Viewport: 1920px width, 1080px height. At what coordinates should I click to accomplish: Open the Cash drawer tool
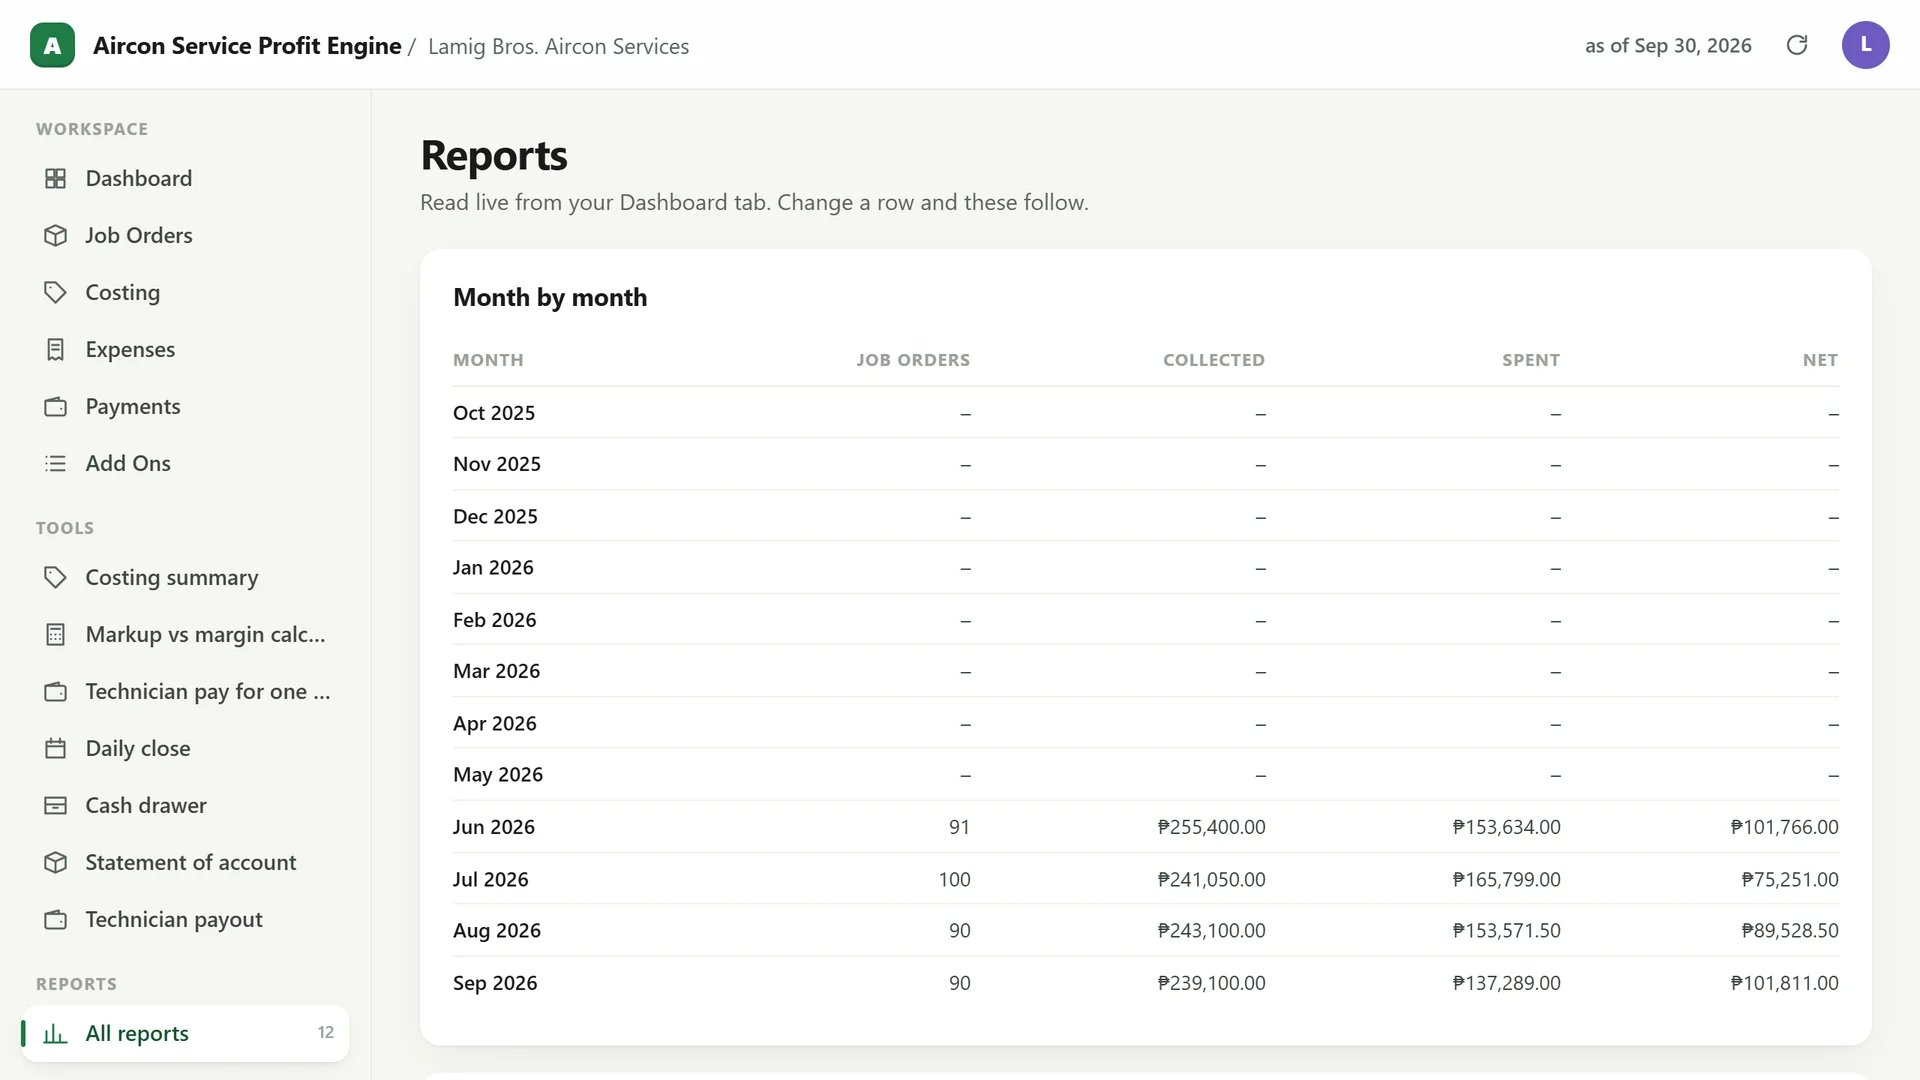tap(185, 805)
